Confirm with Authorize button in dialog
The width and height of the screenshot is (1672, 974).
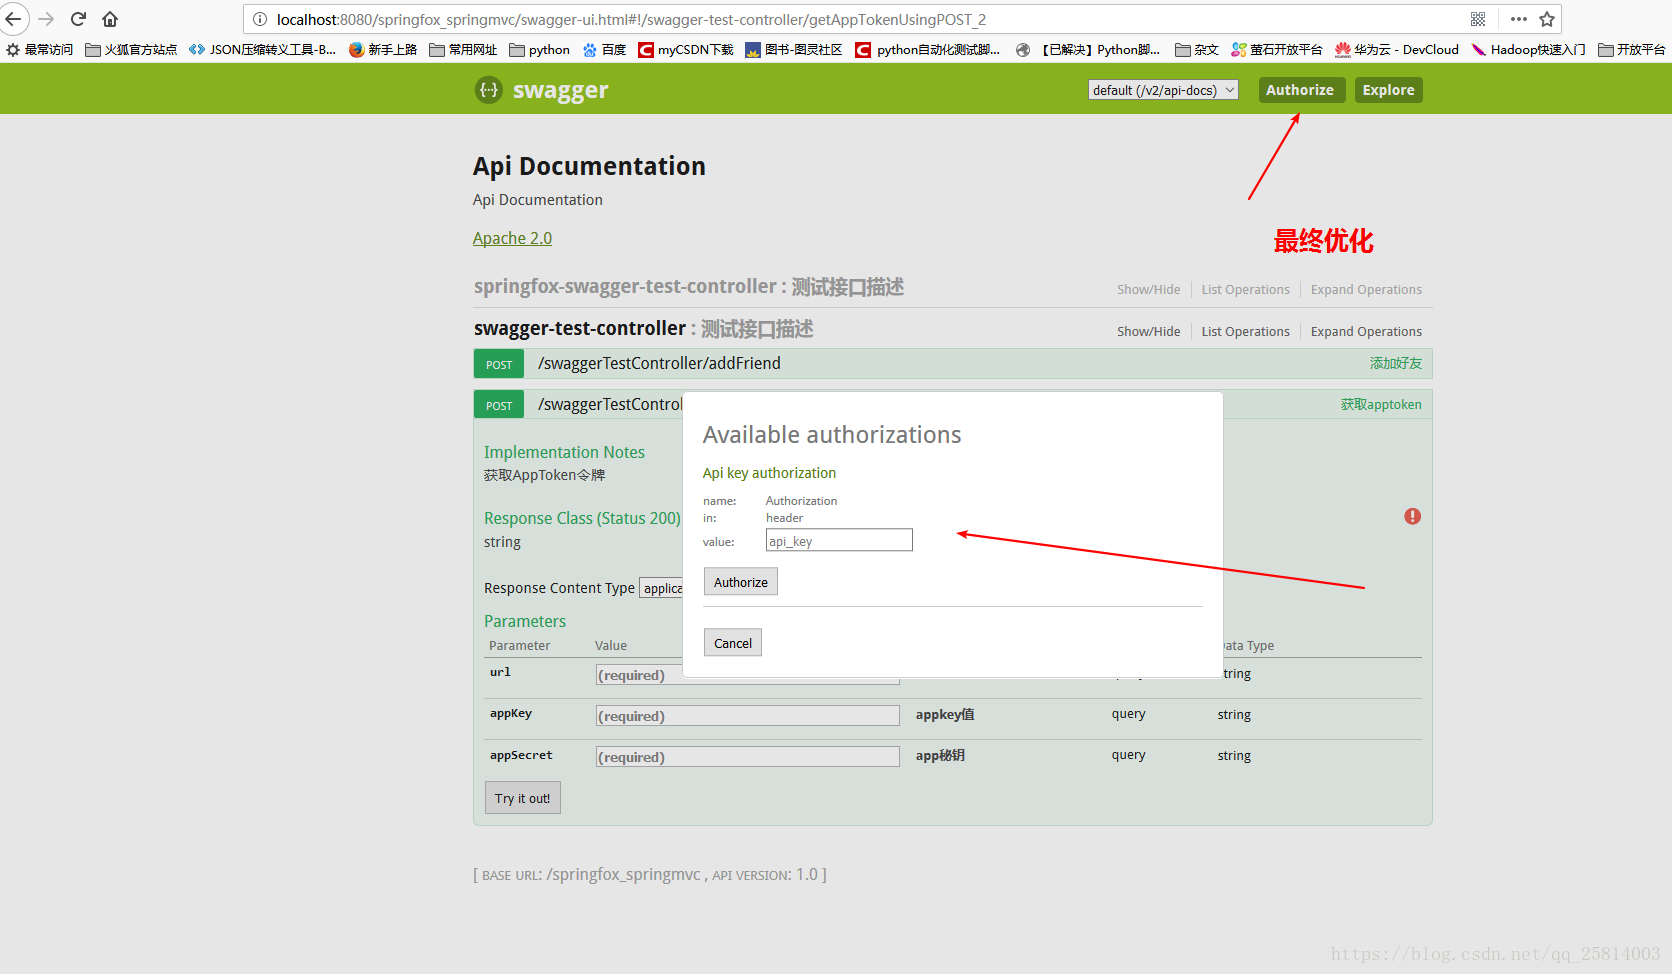coord(741,582)
